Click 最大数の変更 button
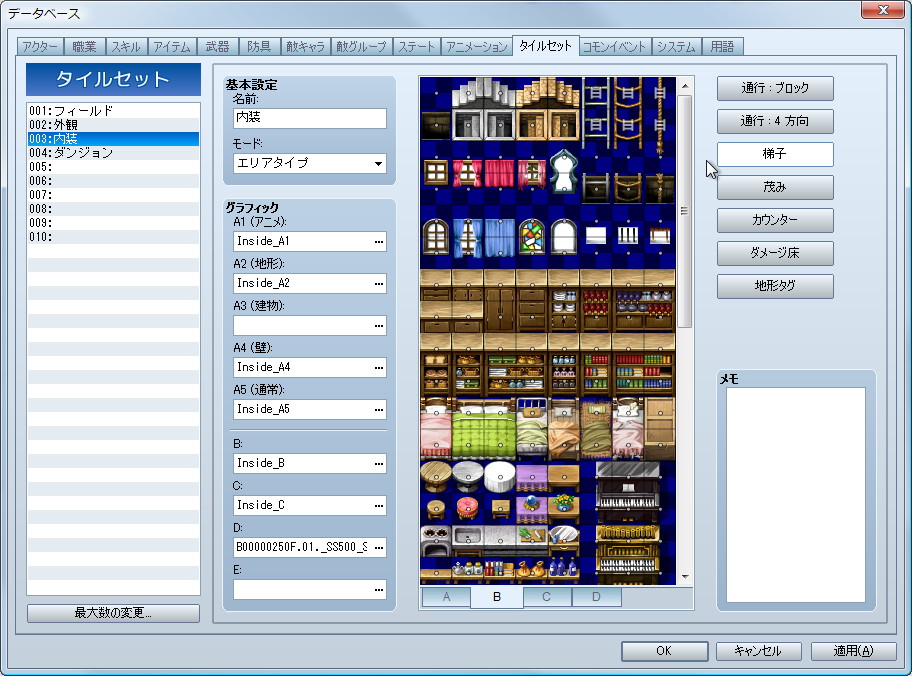 click(113, 613)
